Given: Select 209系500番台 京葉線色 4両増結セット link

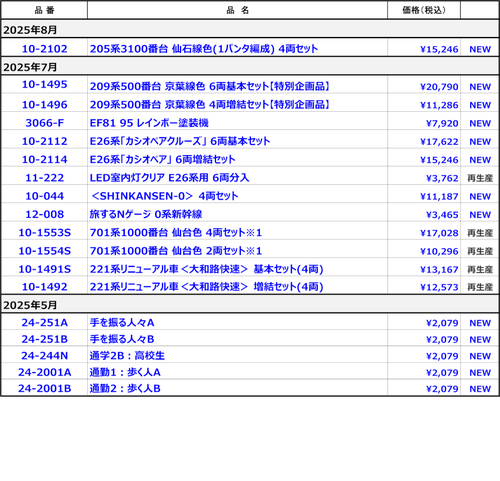Looking at the screenshot, I should tap(210, 105).
